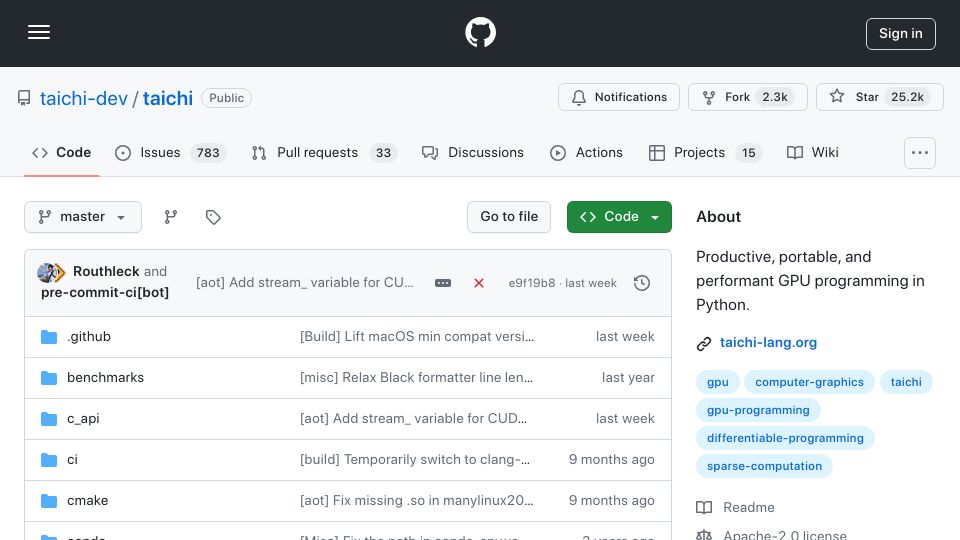This screenshot has height=540, width=960.
Task: View commit history clock icon
Action: tap(642, 283)
